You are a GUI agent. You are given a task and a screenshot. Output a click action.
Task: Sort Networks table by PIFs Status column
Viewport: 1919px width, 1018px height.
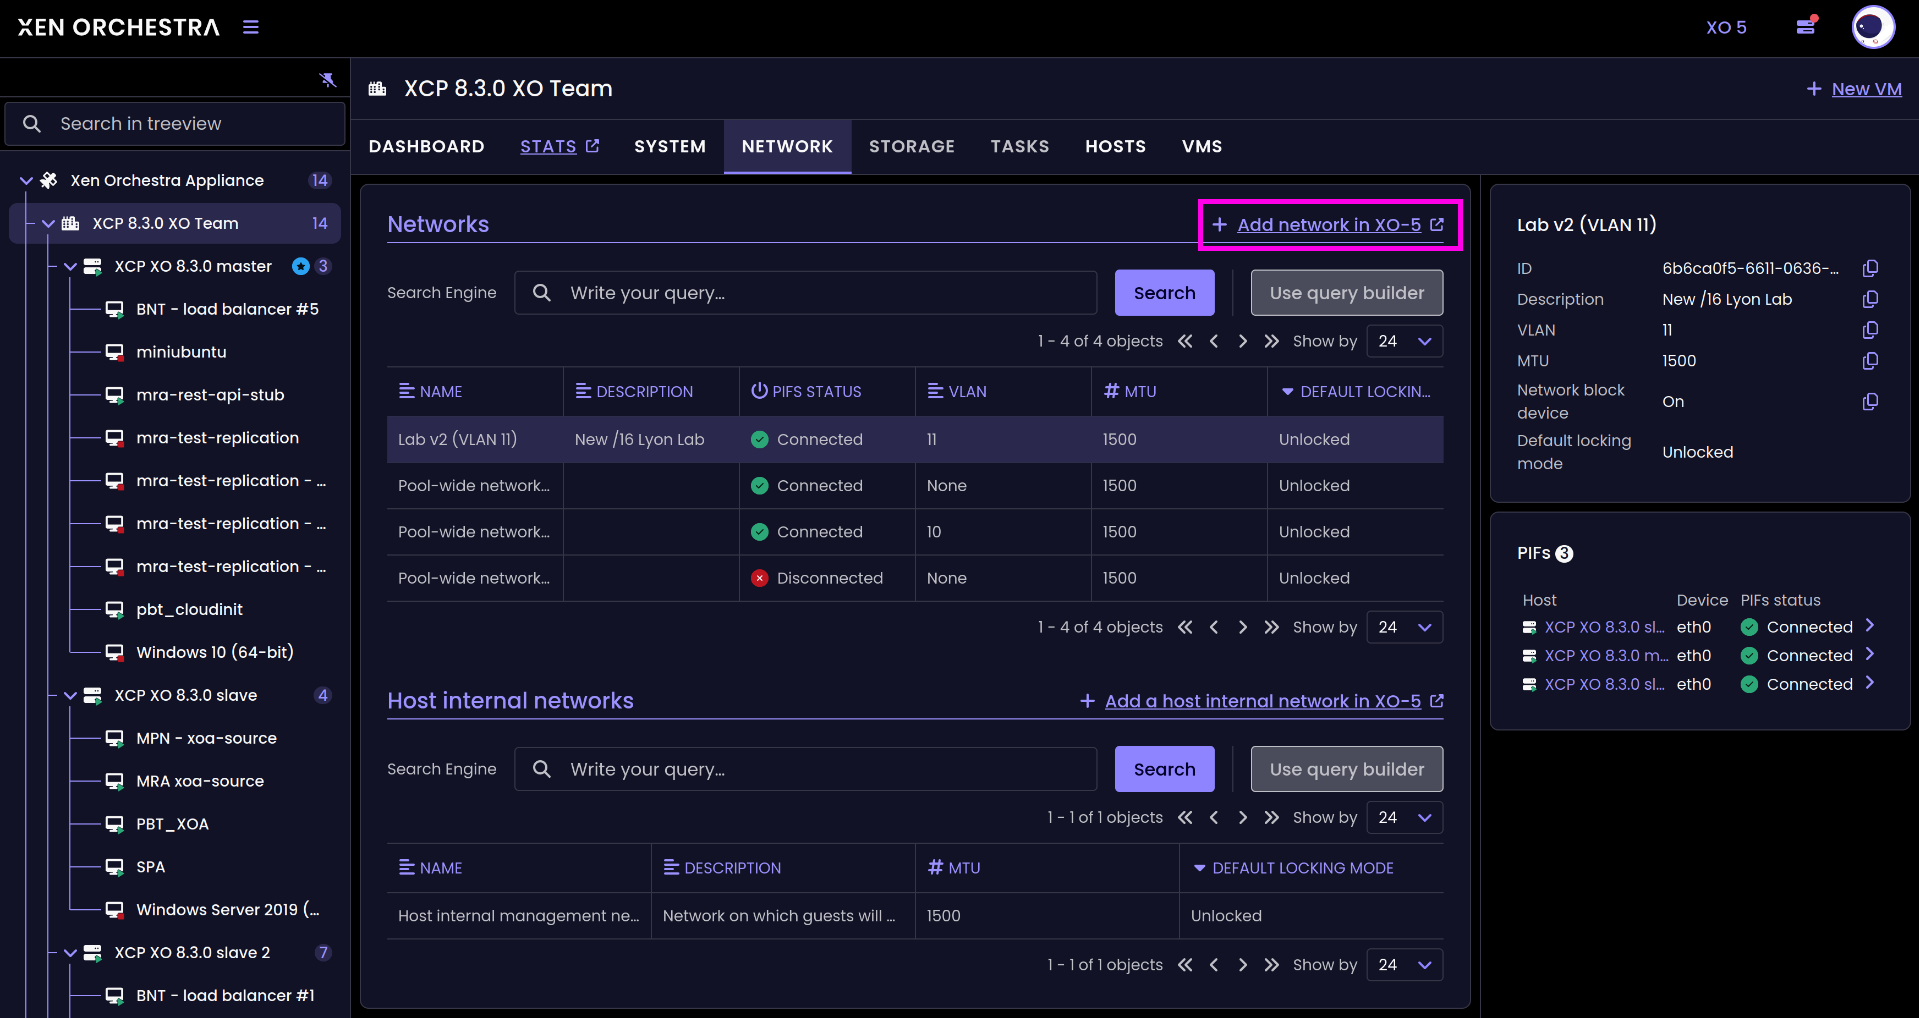coord(815,392)
